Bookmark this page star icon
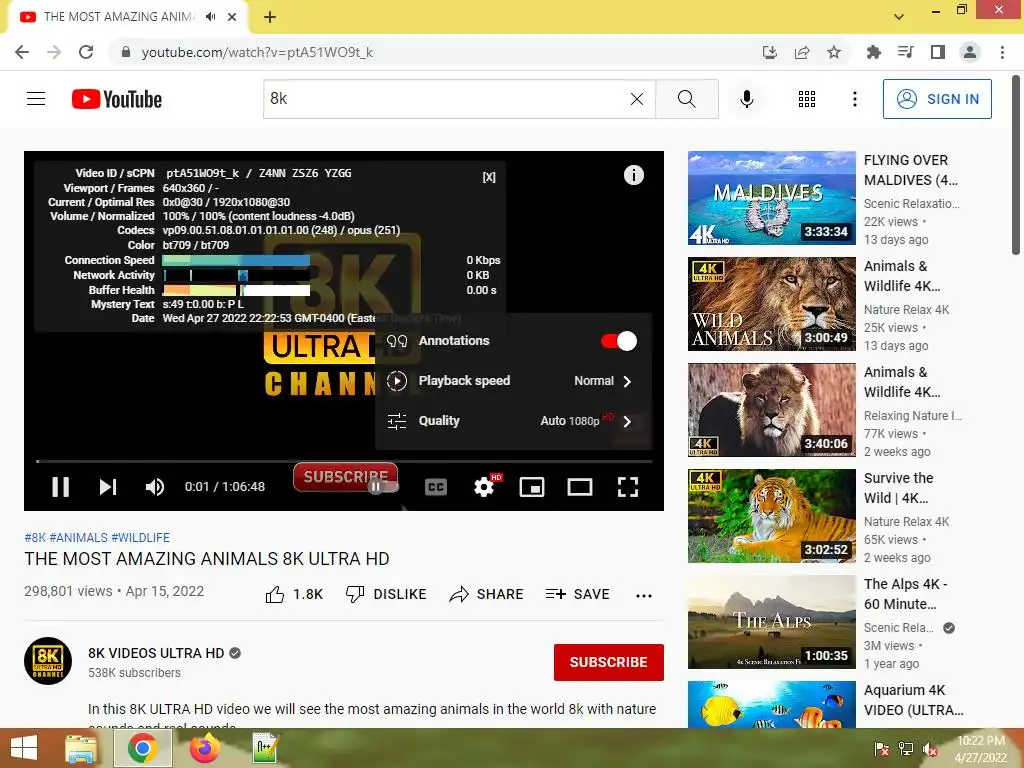The height and width of the screenshot is (768, 1024). [834, 52]
